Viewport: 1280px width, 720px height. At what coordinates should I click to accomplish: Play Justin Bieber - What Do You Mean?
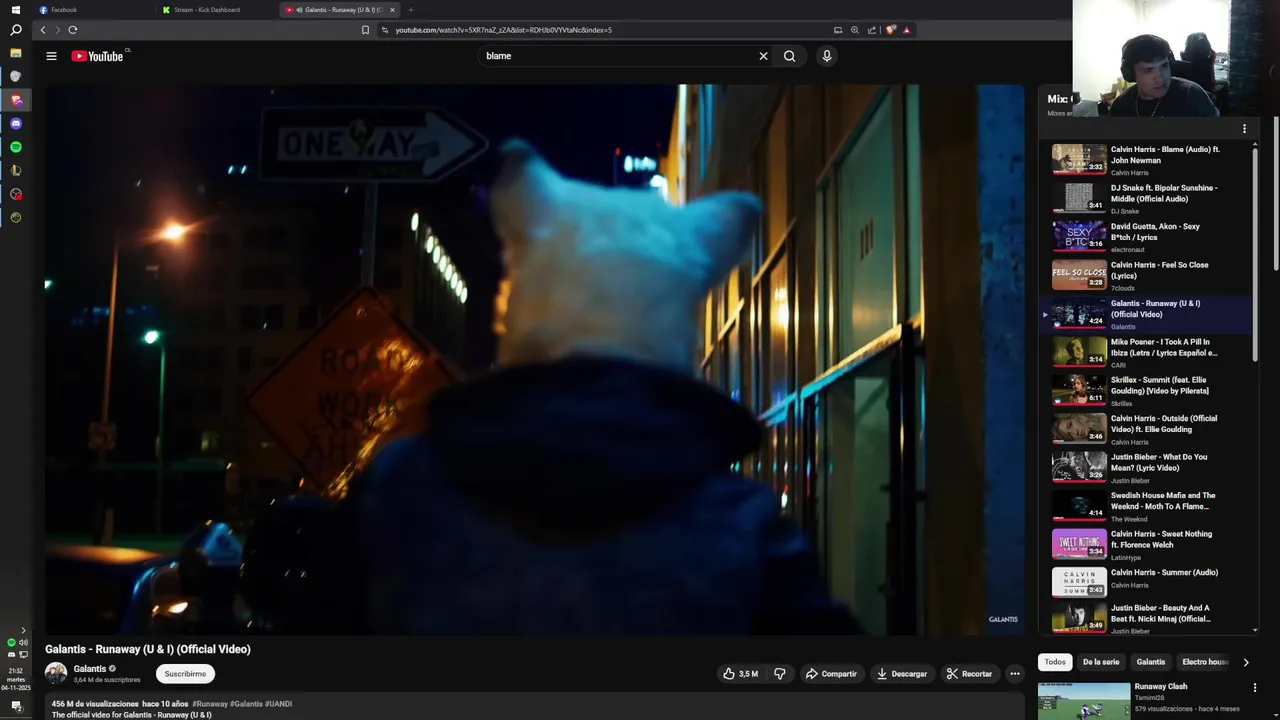point(1146,468)
